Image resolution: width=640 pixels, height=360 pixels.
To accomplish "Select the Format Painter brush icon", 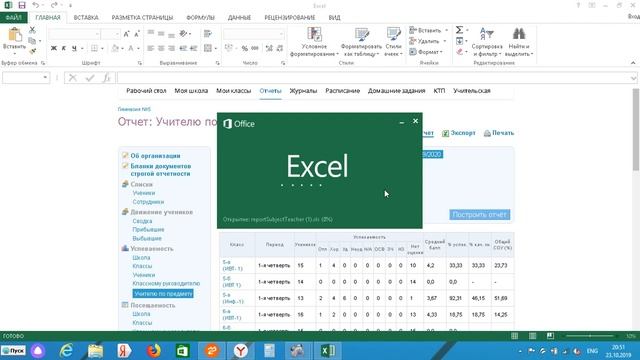I will click(32, 51).
